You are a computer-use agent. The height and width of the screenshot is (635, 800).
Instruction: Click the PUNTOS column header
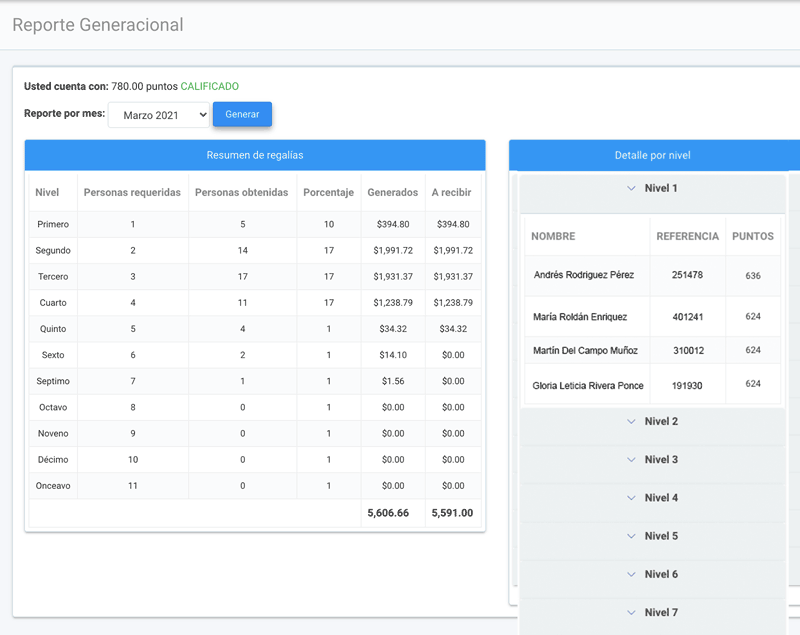752,237
